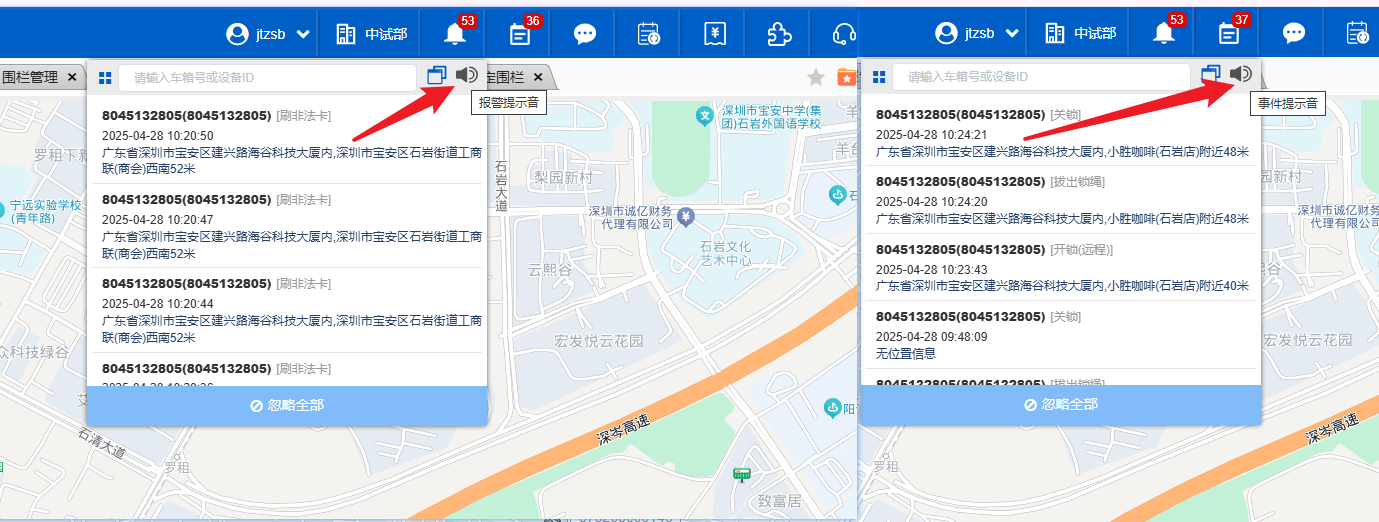Select the 全围栏 tab

505,77
